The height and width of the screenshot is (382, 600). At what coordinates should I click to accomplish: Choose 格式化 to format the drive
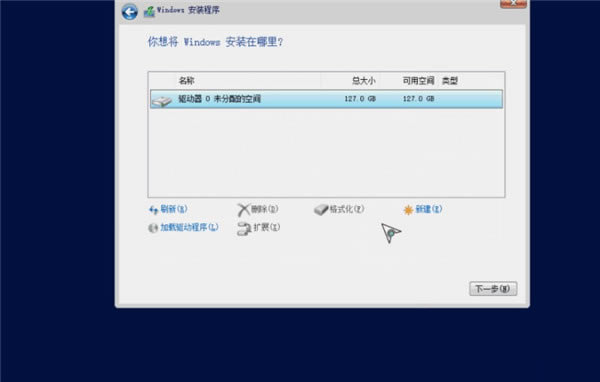click(347, 209)
